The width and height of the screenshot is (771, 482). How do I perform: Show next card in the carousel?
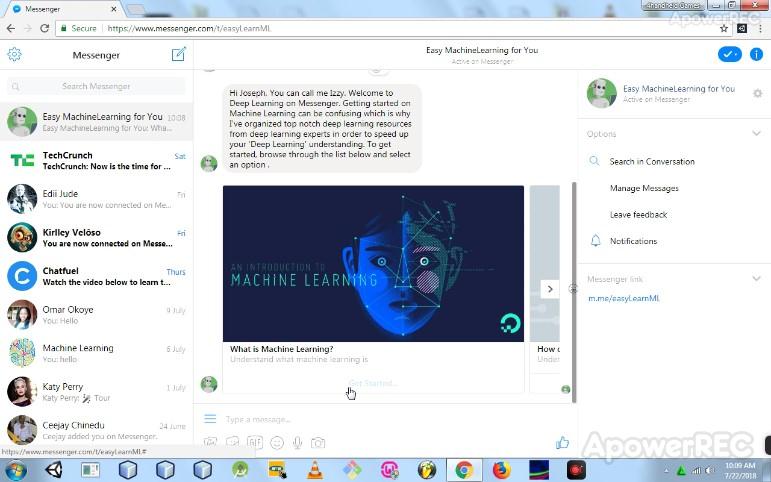tap(550, 289)
